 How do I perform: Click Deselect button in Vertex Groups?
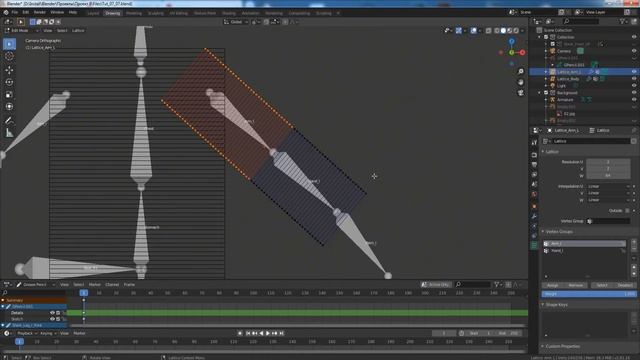pos(624,285)
